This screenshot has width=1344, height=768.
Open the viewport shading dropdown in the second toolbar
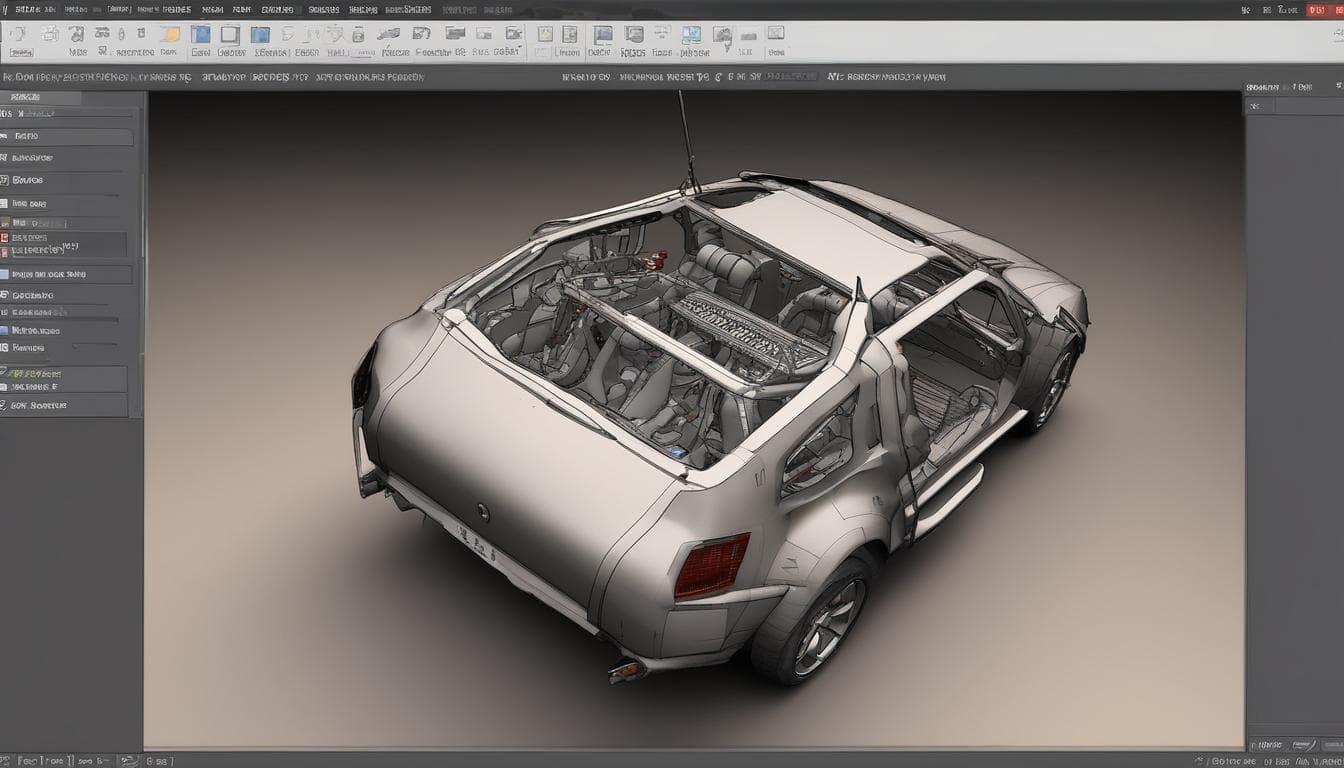[790, 75]
